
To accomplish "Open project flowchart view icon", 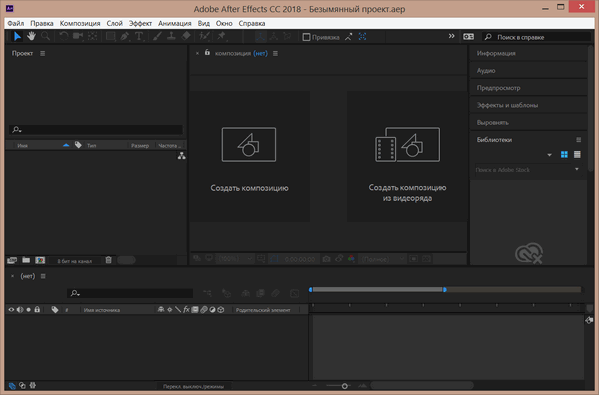I will (x=181, y=156).
